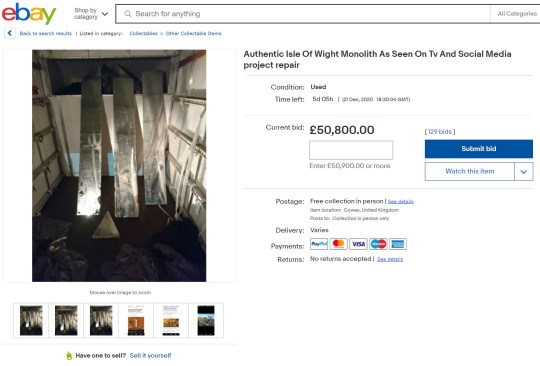
Task: Open the Shop by category dropdown
Action: [91, 14]
